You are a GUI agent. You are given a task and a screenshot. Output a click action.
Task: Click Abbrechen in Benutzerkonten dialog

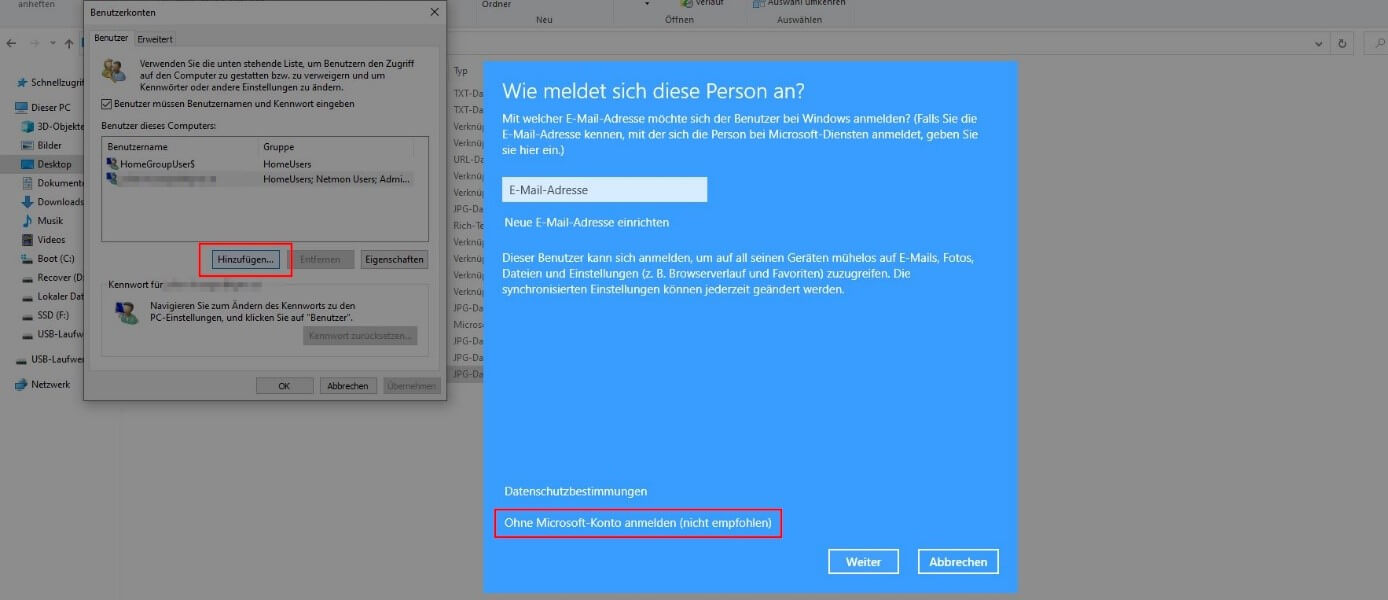pos(348,386)
